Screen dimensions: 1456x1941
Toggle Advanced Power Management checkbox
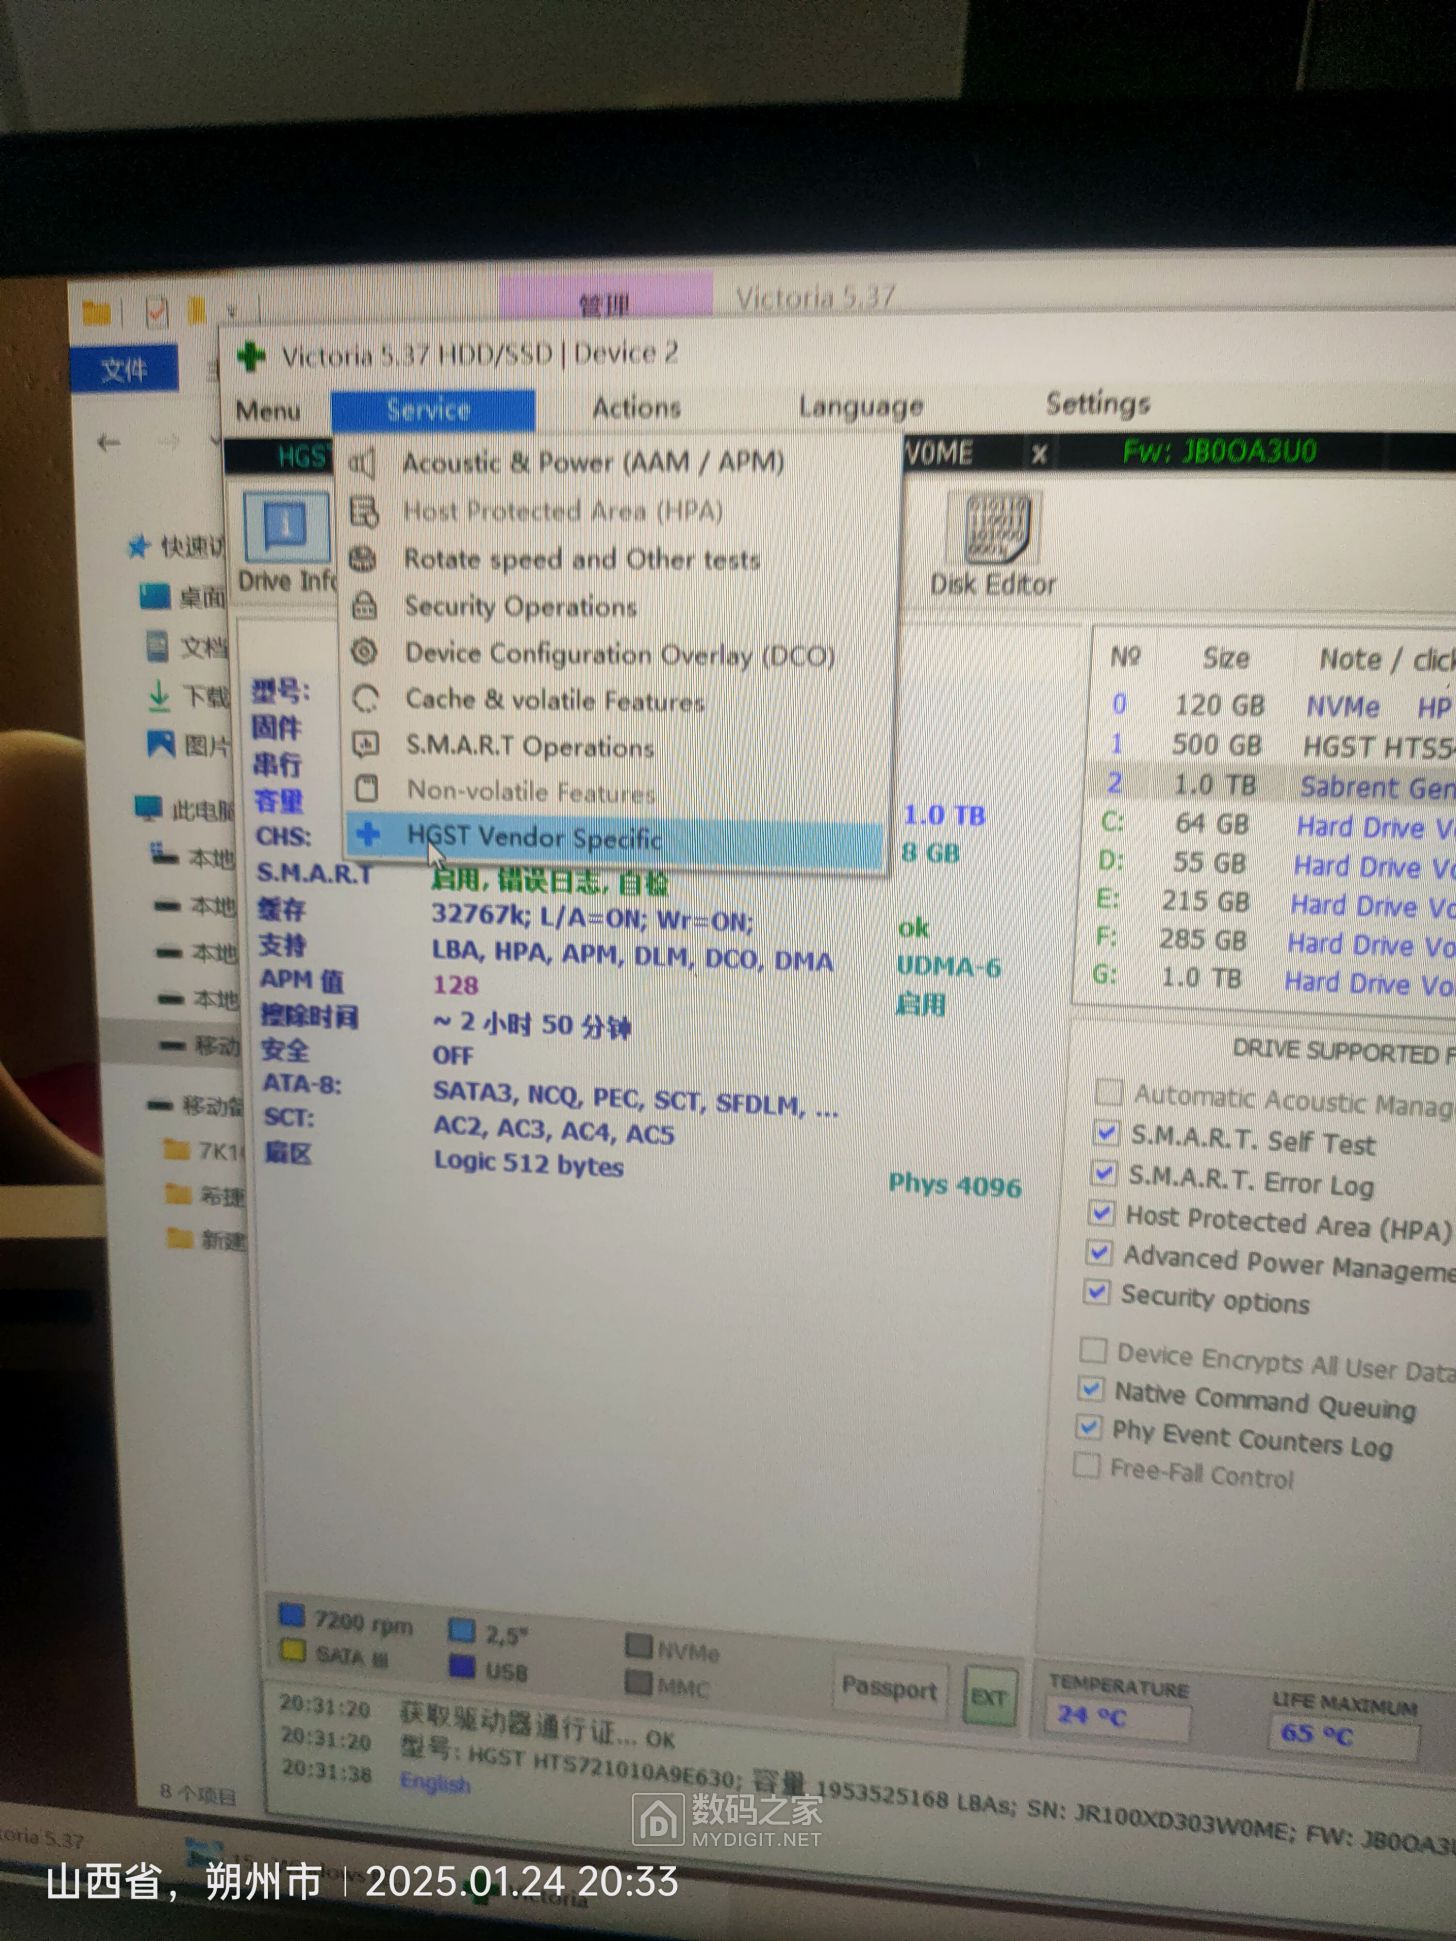click(x=1099, y=1252)
